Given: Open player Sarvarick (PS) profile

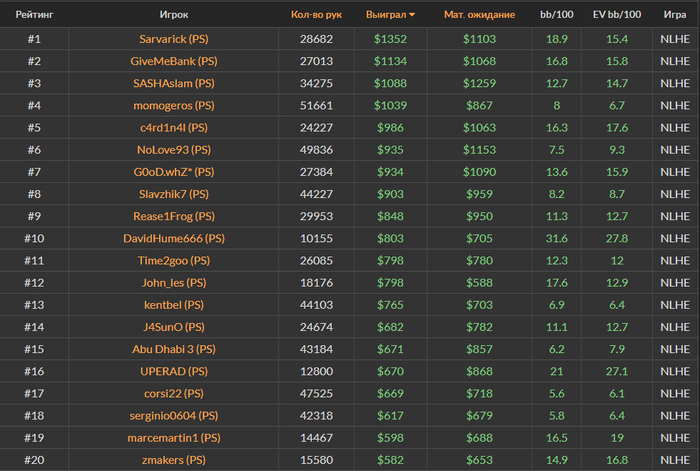Looking at the screenshot, I should click(x=173, y=39).
